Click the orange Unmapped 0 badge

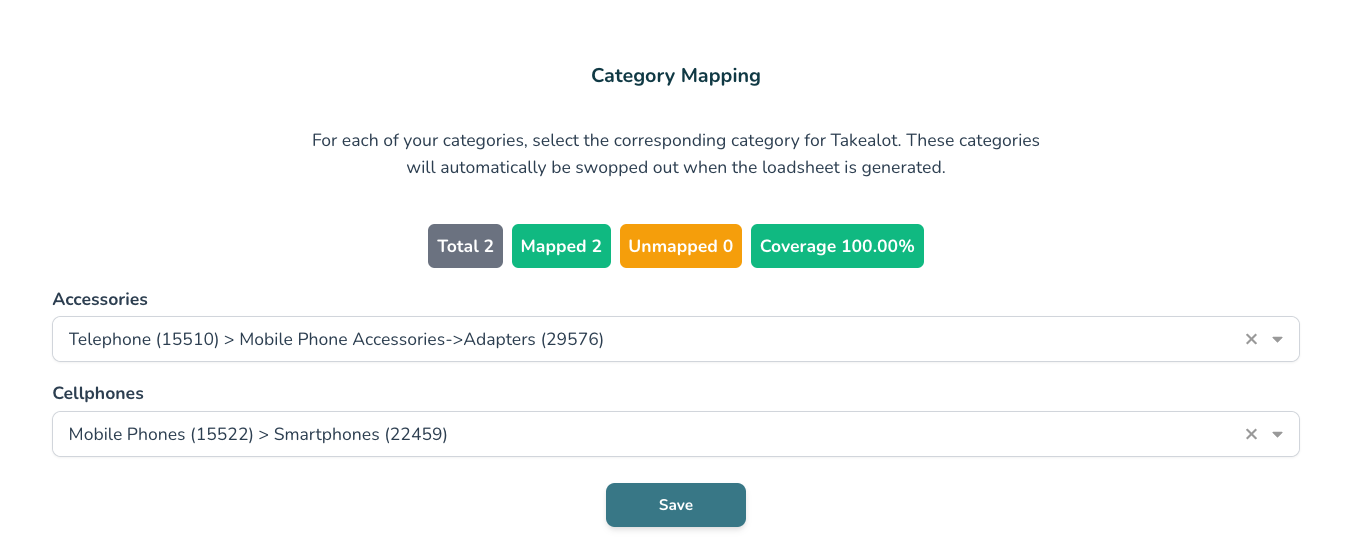680,246
